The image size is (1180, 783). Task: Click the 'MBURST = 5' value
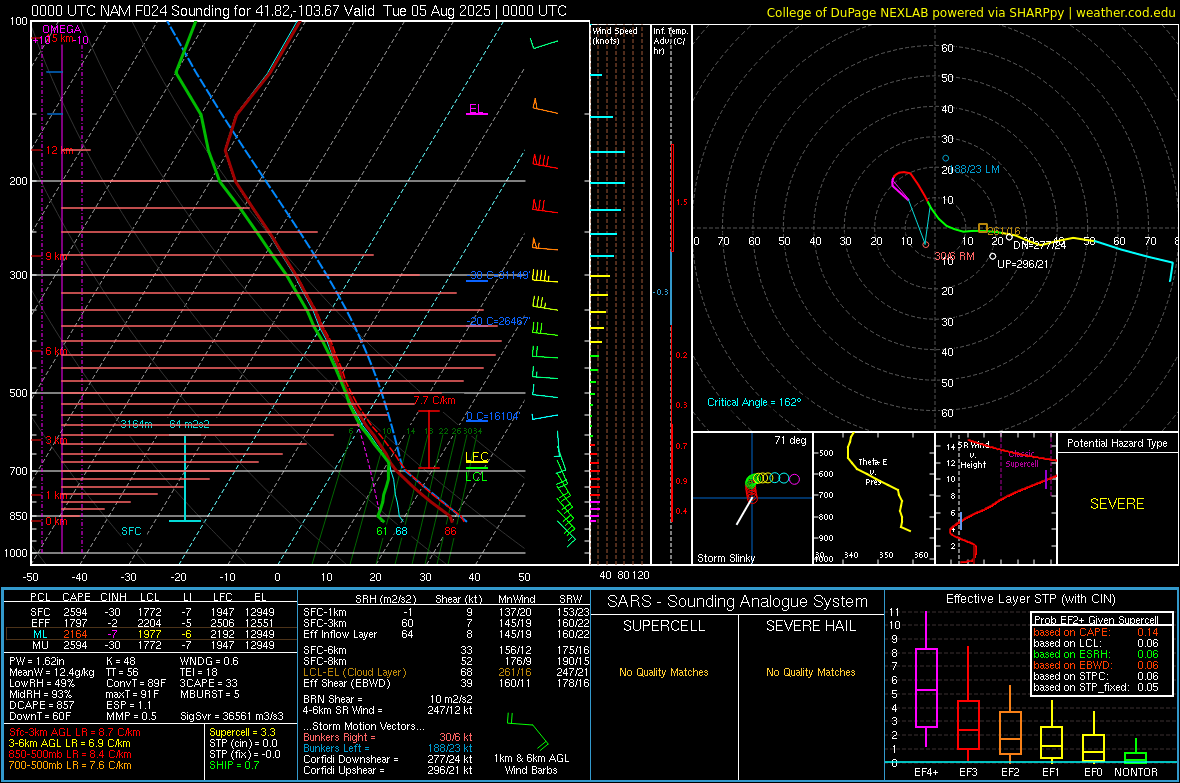point(209,693)
